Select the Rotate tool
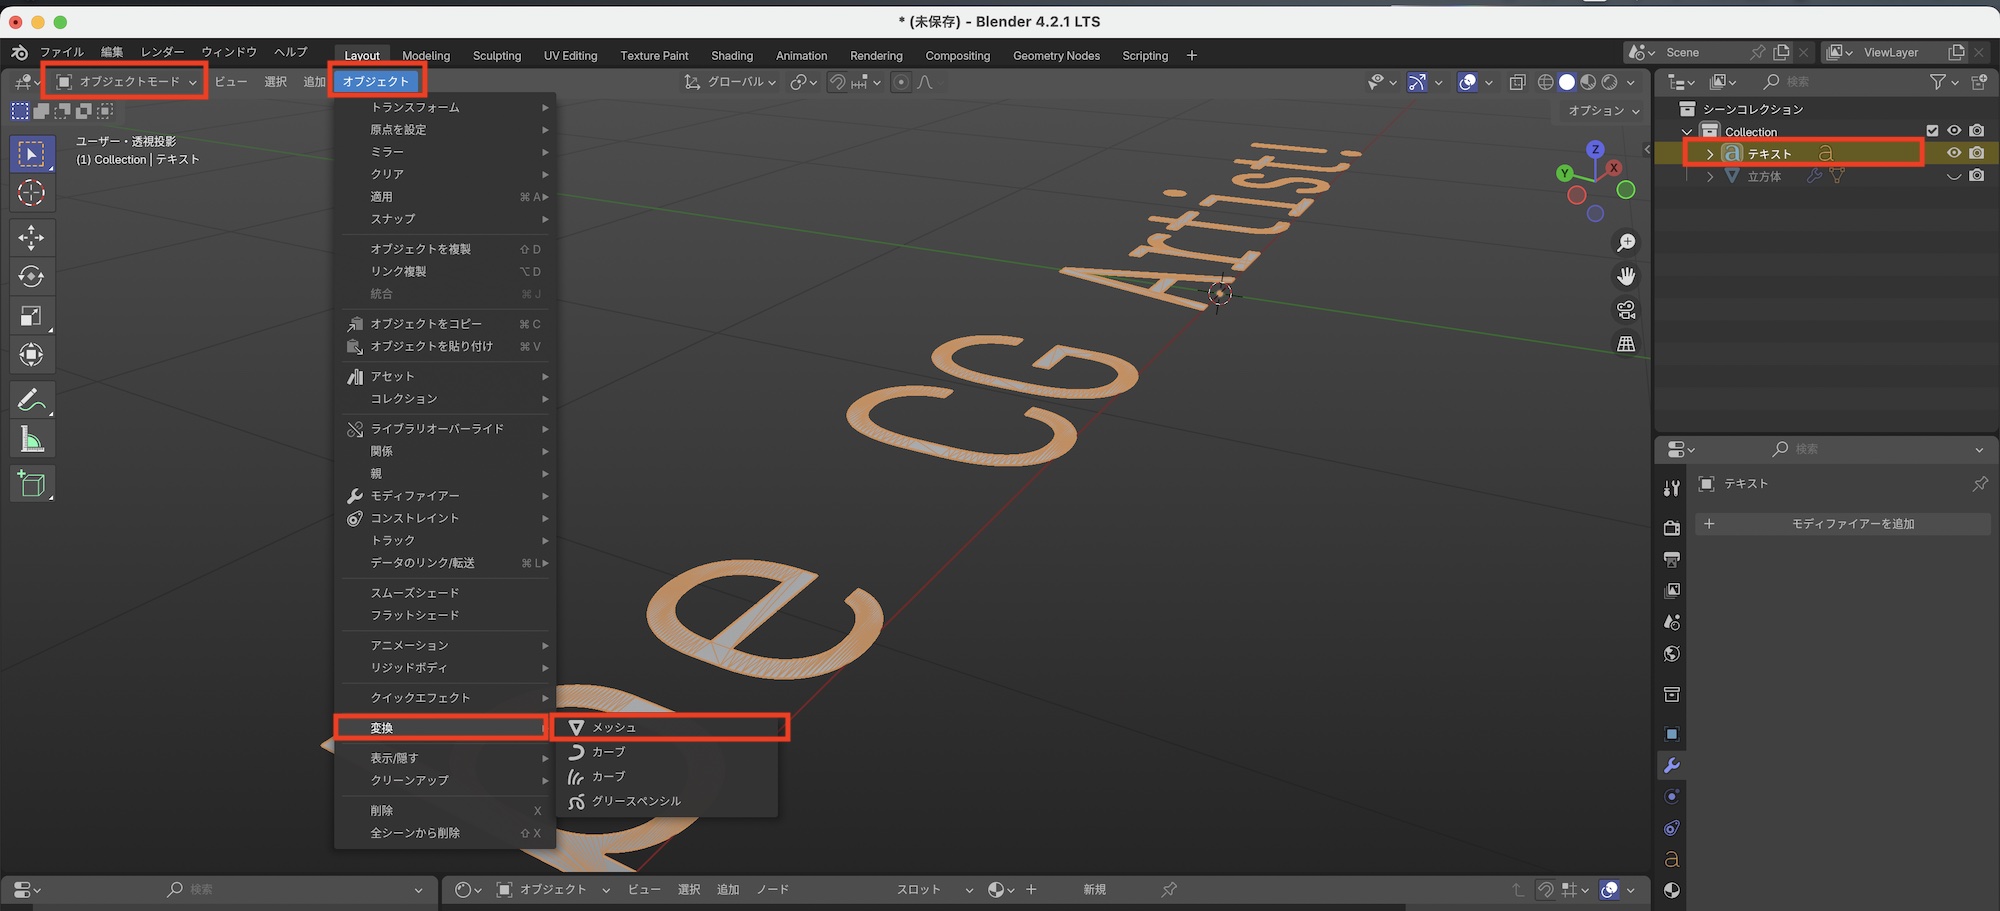Screen dimensions: 2000x911 point(31,276)
